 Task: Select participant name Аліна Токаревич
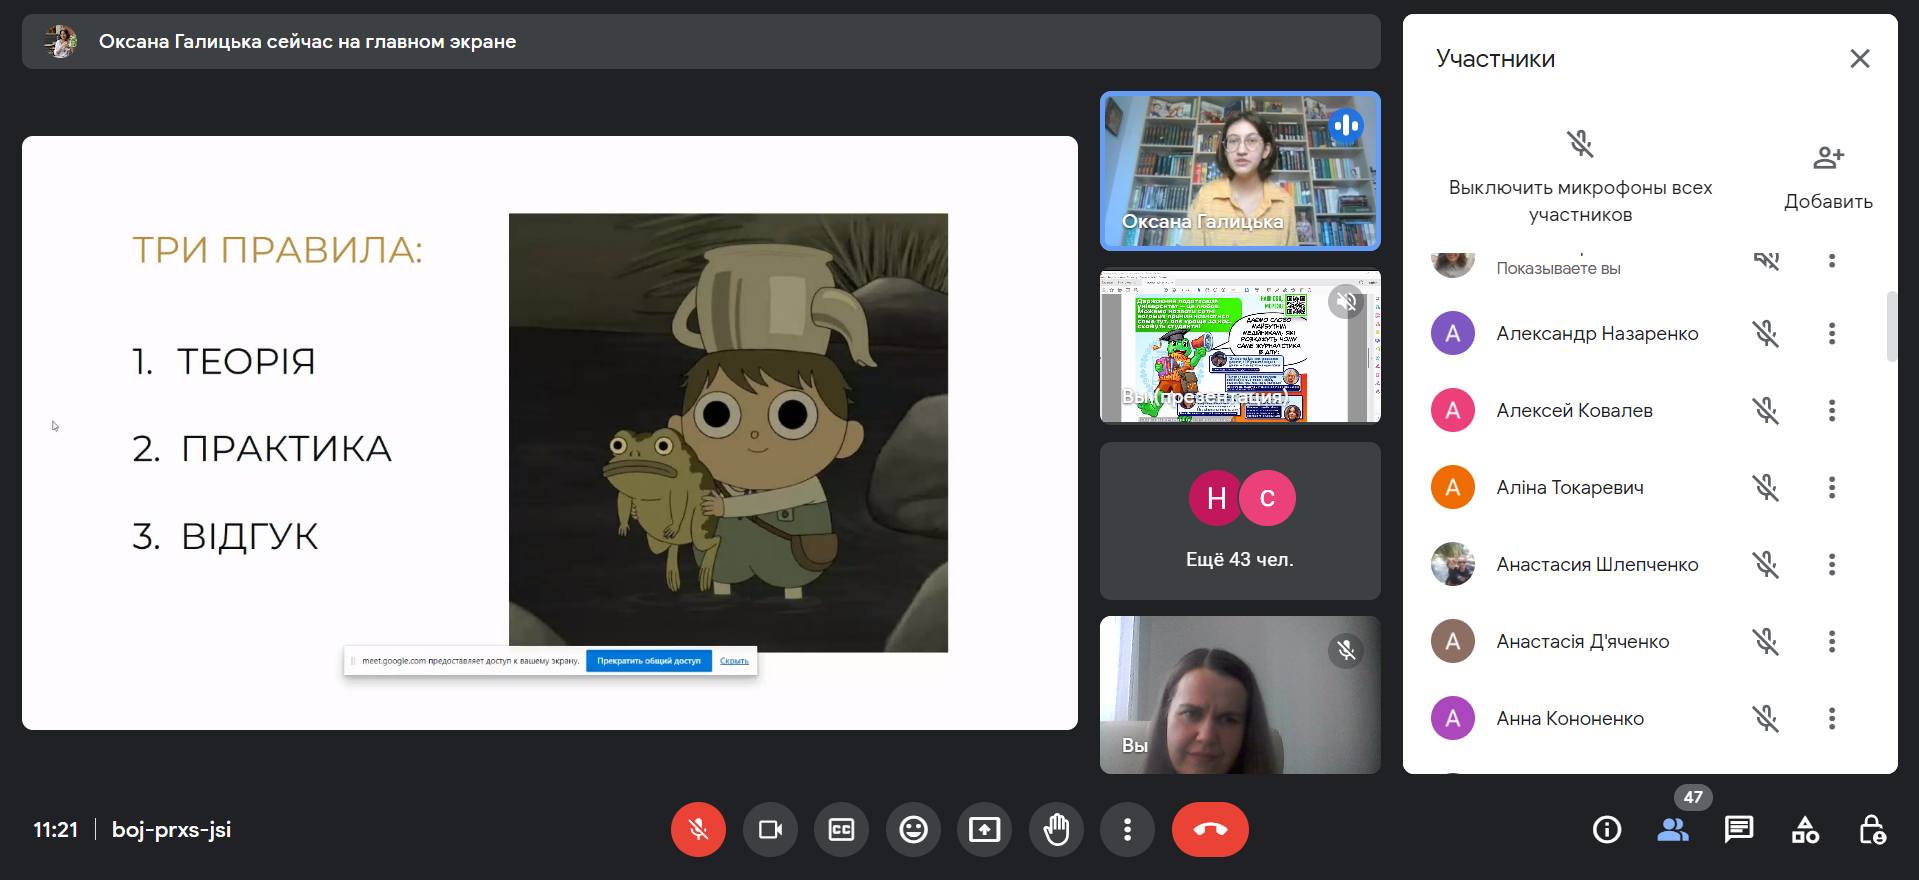(x=1570, y=487)
